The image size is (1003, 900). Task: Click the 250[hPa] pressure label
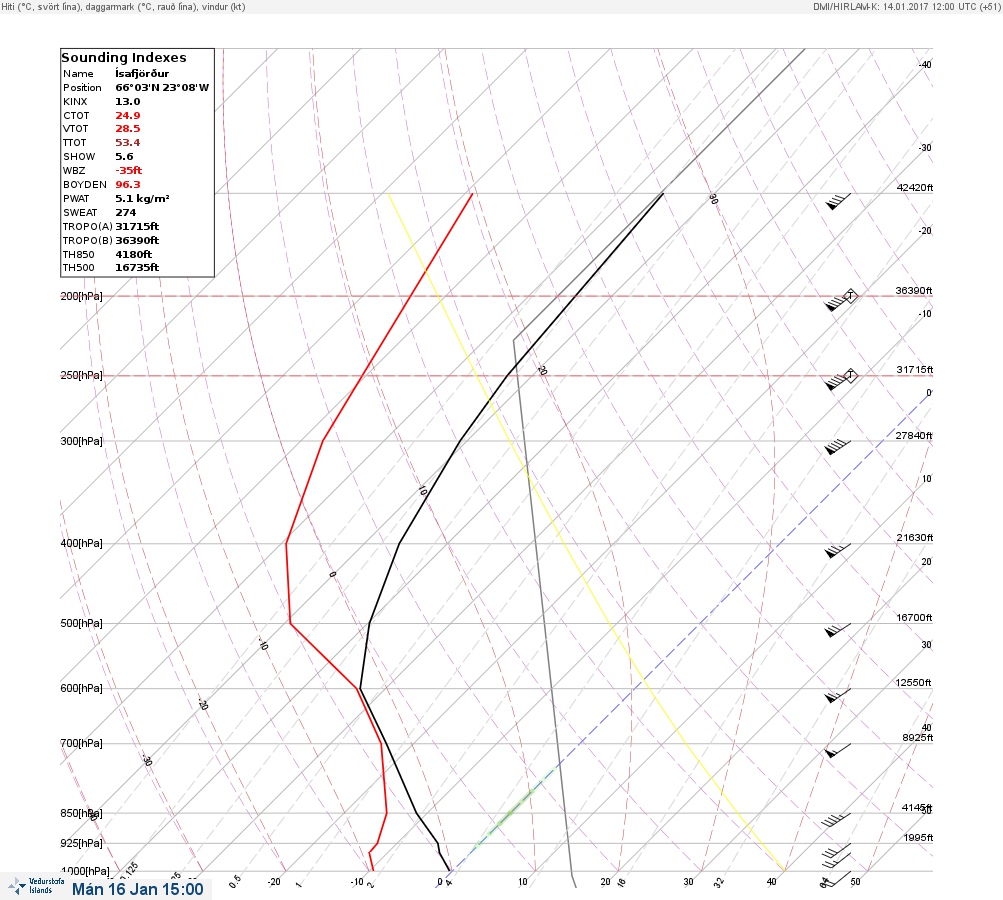(x=81, y=375)
